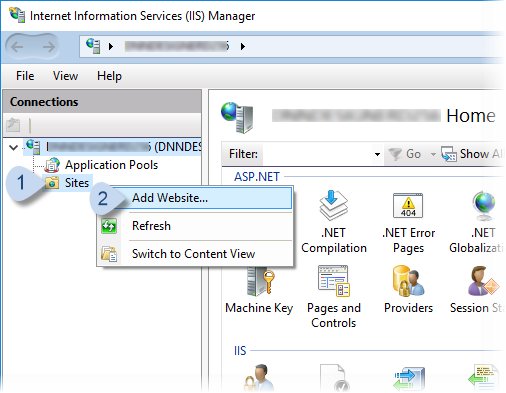Click the ASP.NET group header
This screenshot has width=506, height=393.
coord(257,177)
